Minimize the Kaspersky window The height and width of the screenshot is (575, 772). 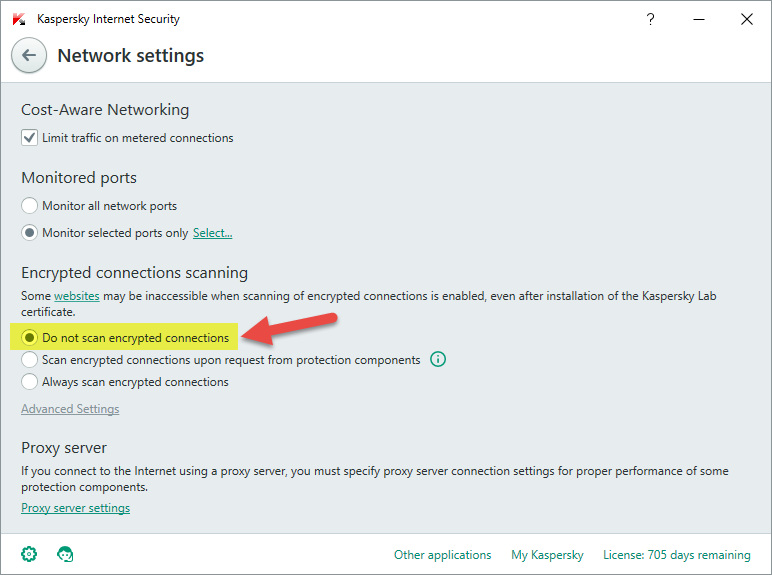(699, 19)
